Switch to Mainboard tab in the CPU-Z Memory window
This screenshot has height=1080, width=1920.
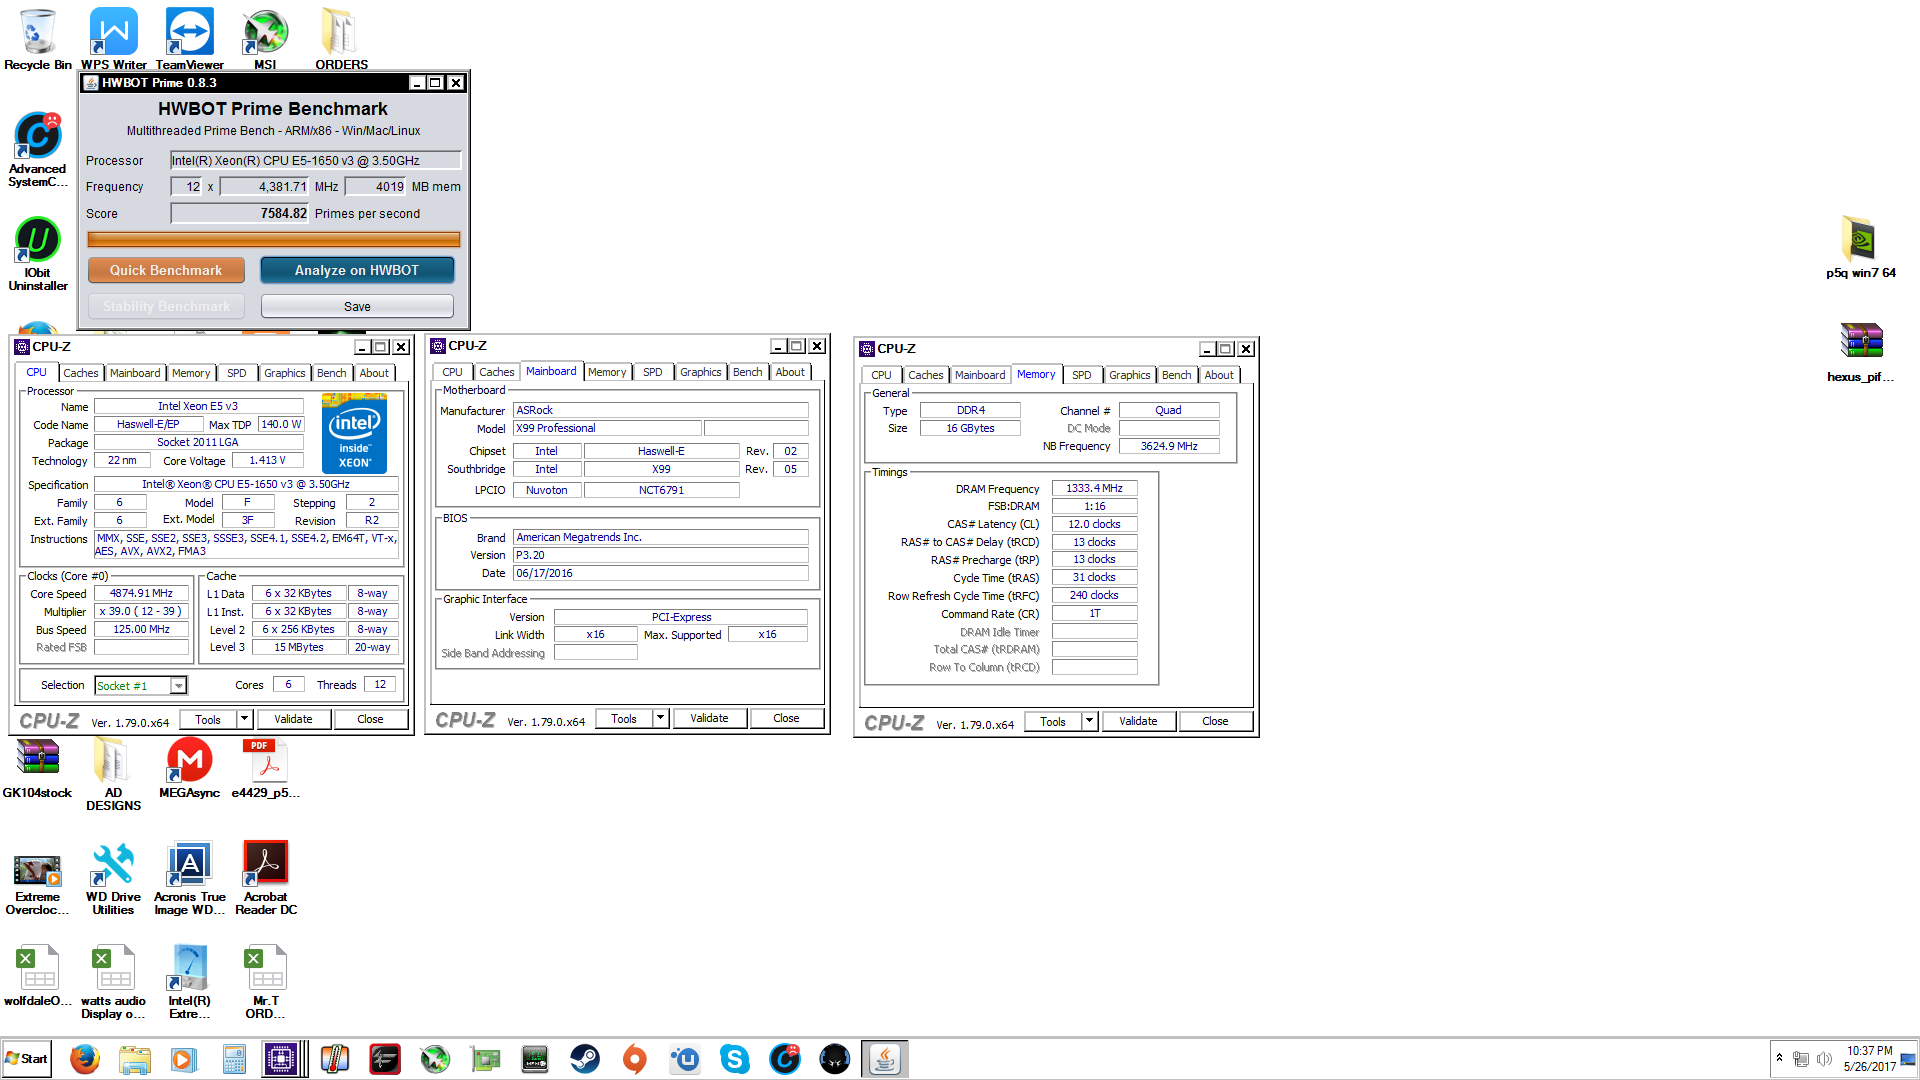pos(980,375)
